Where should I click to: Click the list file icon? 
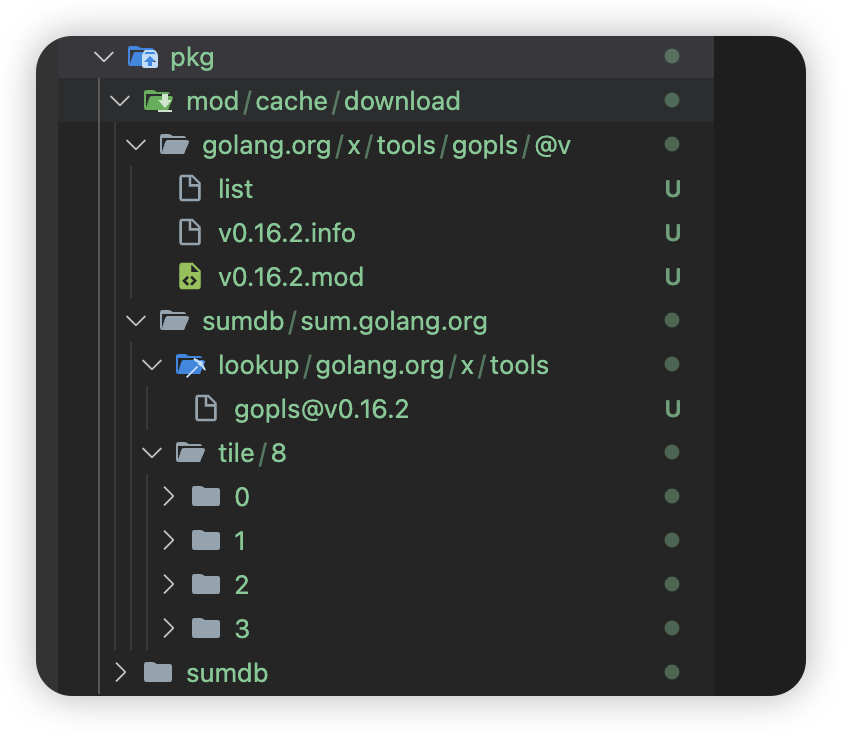point(190,189)
